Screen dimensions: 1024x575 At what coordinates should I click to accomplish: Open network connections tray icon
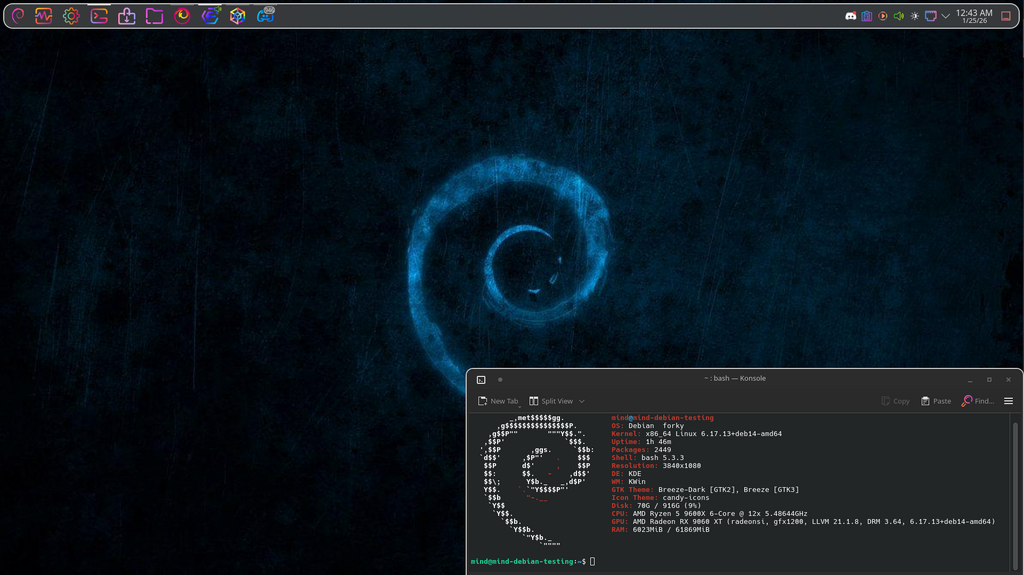931,16
